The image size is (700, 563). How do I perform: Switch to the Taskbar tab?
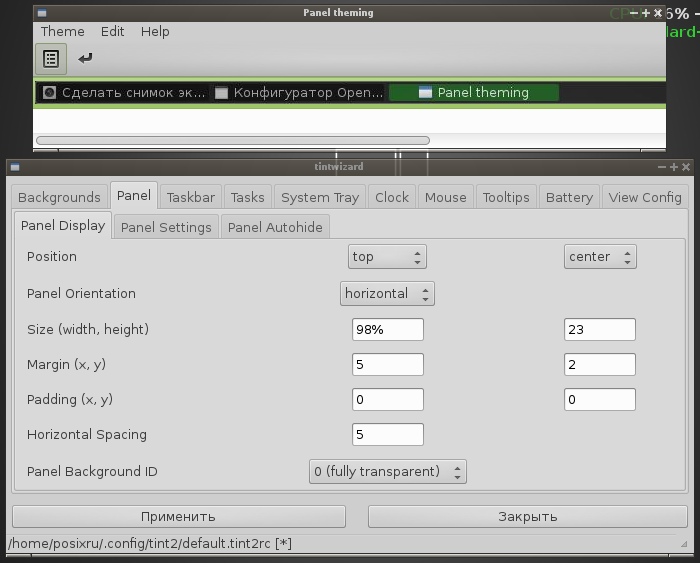(x=191, y=197)
